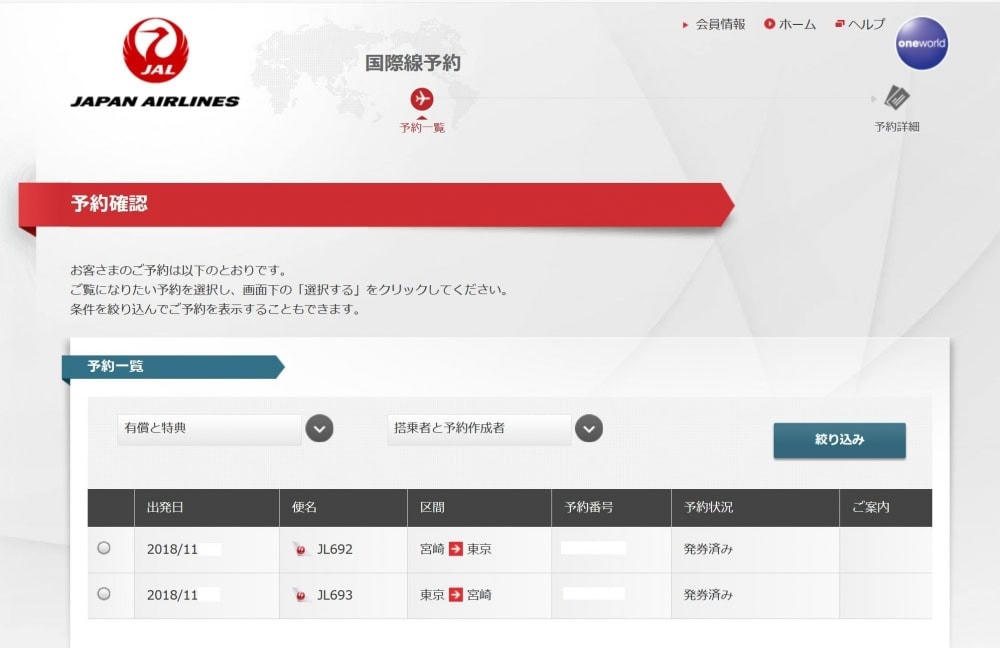
Task: Open the oneworld alliance logo
Action: tap(921, 43)
